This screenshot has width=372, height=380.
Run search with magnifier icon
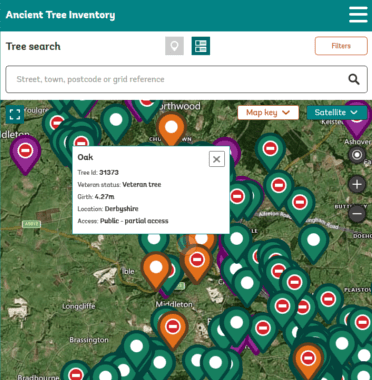tap(354, 79)
